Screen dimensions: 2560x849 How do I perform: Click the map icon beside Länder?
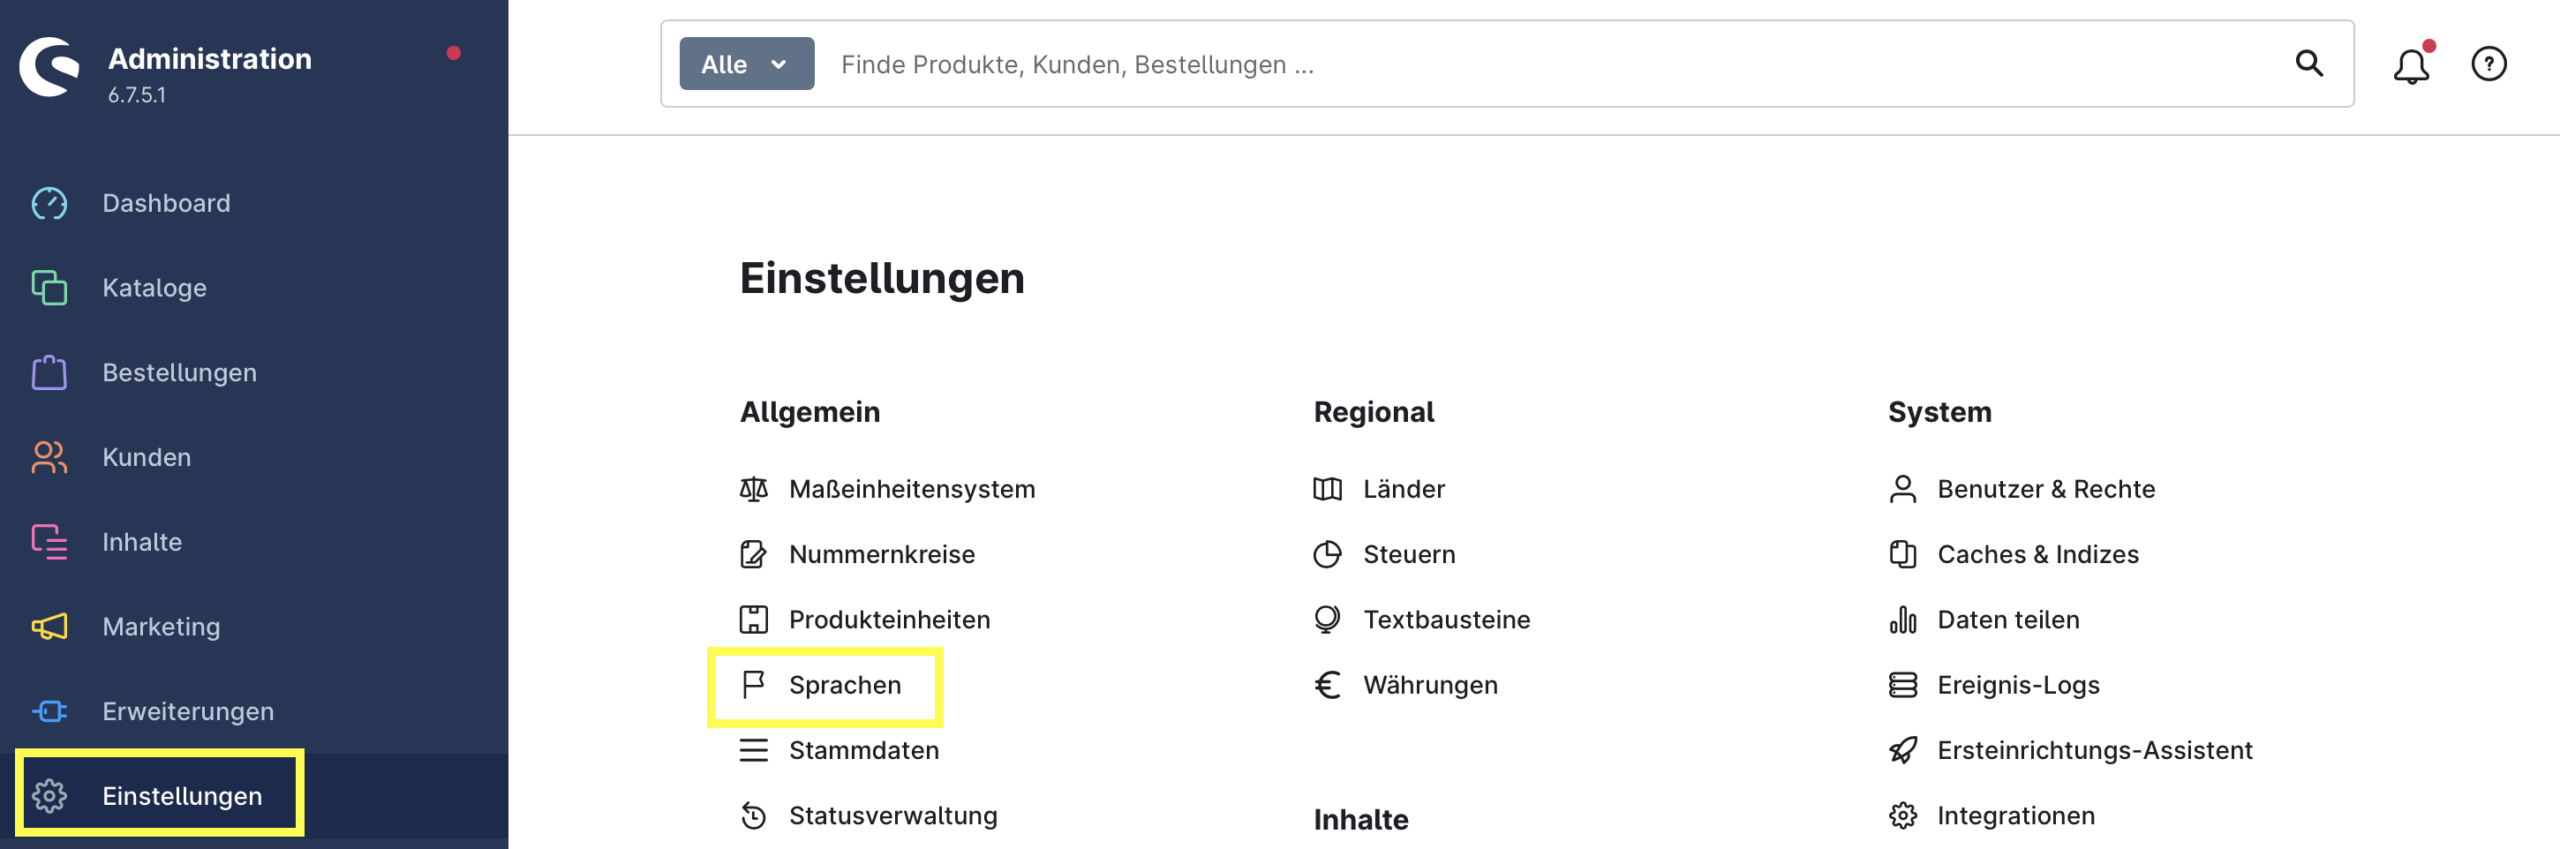[x=1327, y=489]
